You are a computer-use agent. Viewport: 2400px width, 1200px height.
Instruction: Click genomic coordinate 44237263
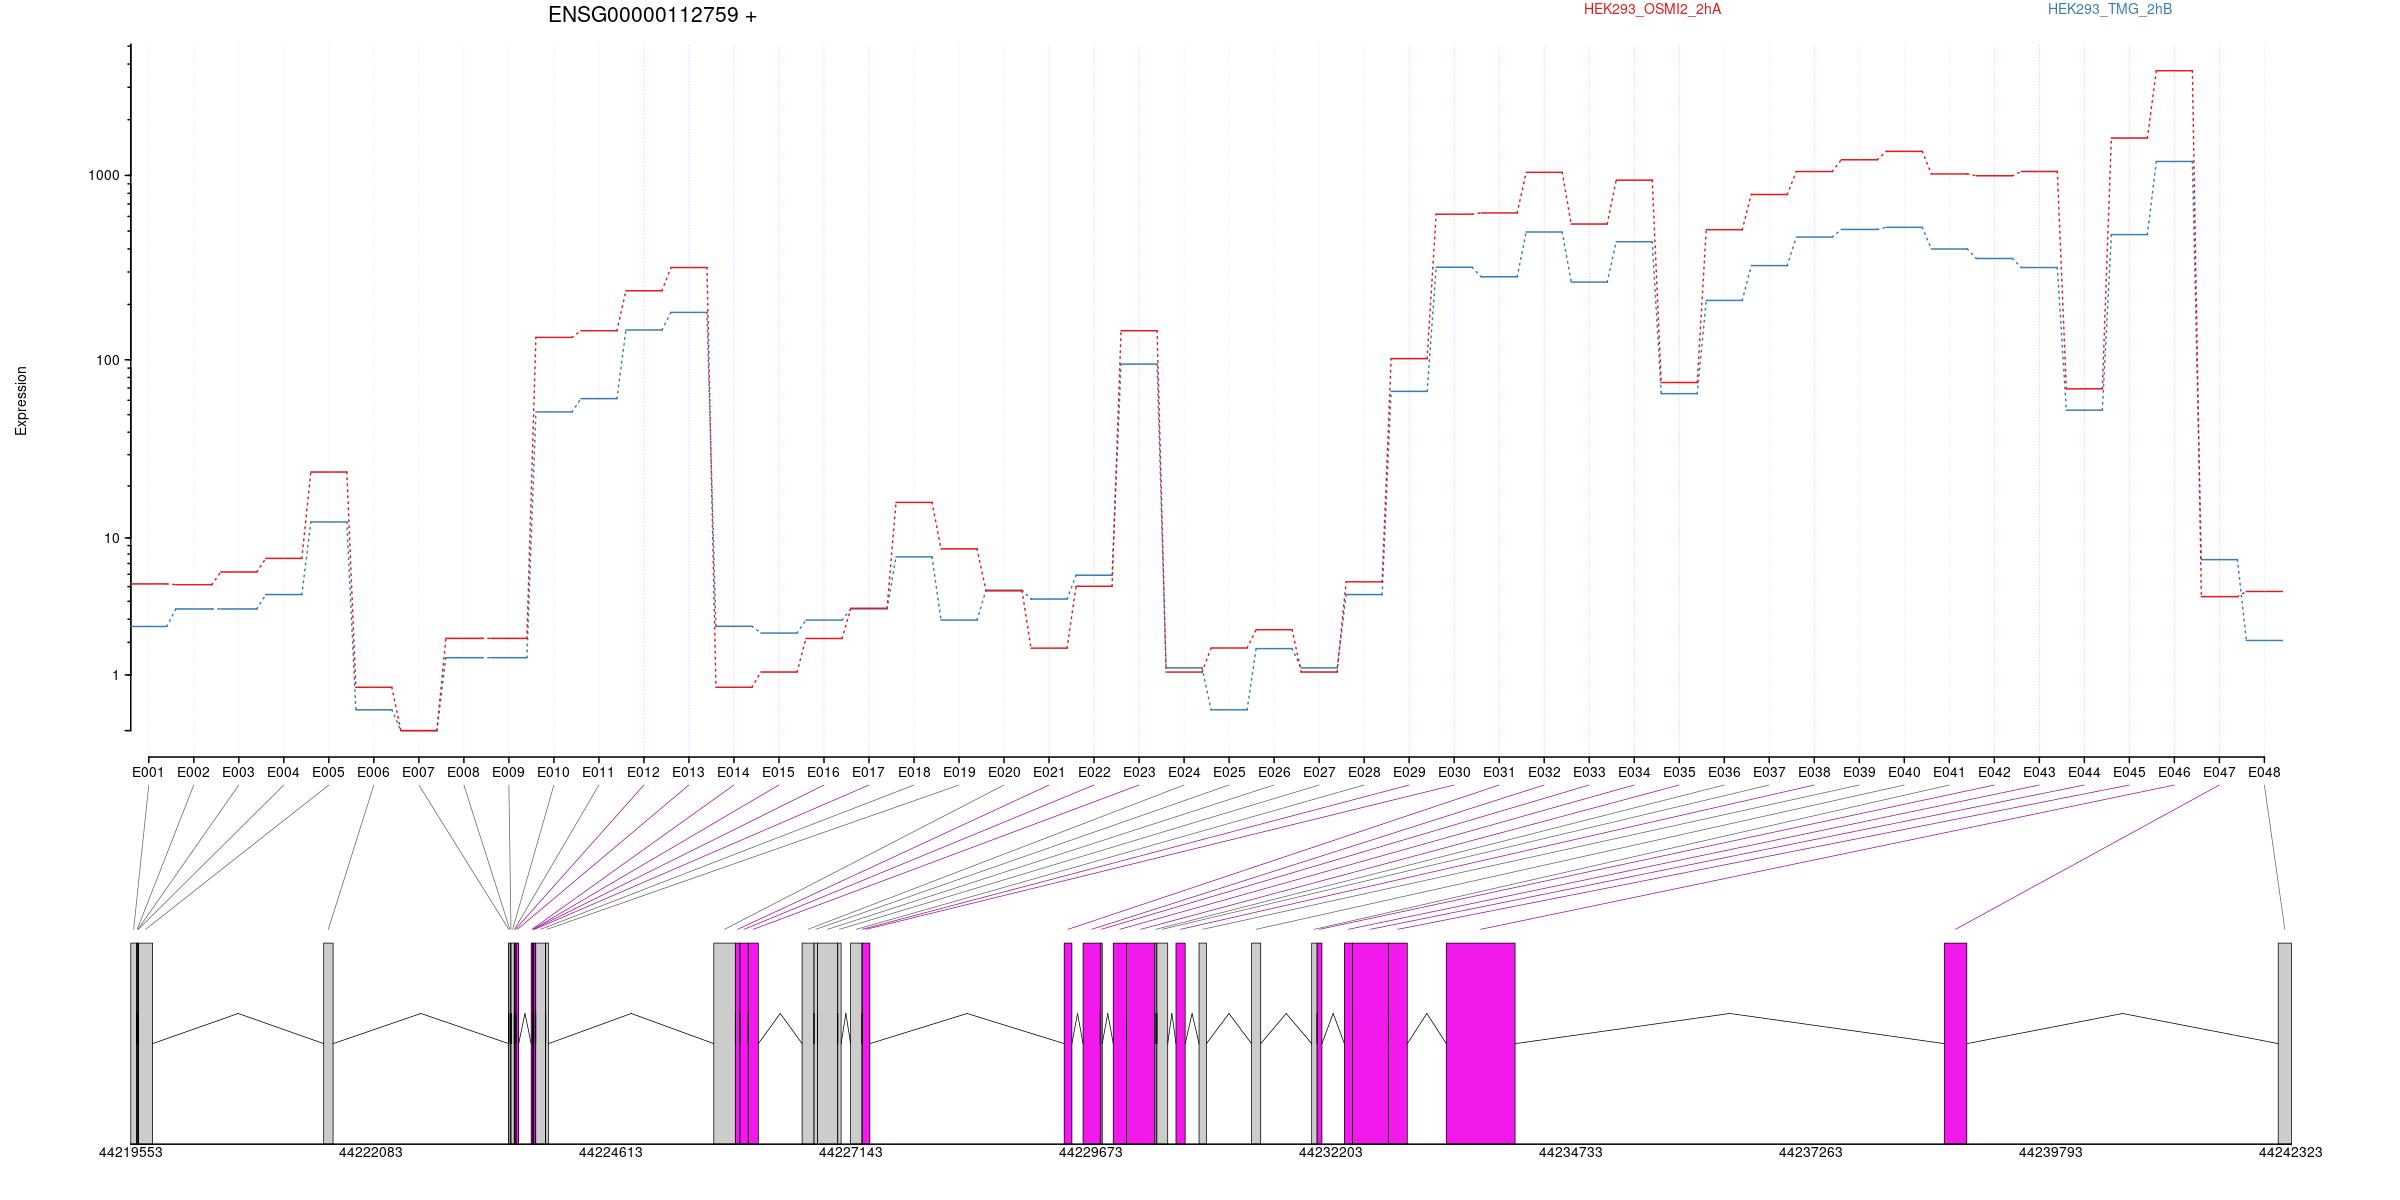[1810, 1152]
